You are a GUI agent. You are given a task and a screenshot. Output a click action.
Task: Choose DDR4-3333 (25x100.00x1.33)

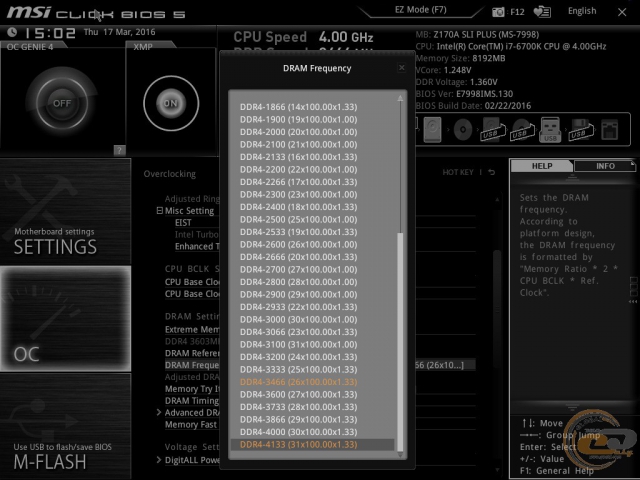coord(298,369)
